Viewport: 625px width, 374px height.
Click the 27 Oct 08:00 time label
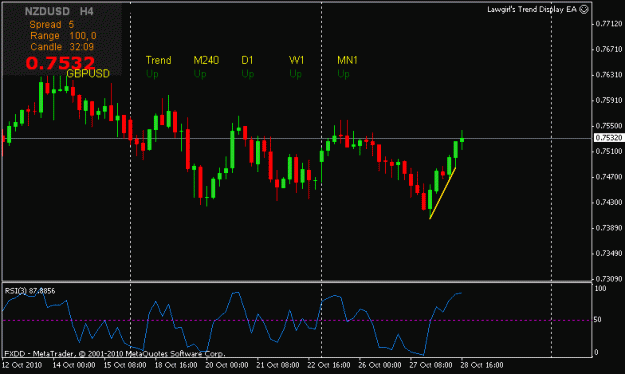coord(431,365)
